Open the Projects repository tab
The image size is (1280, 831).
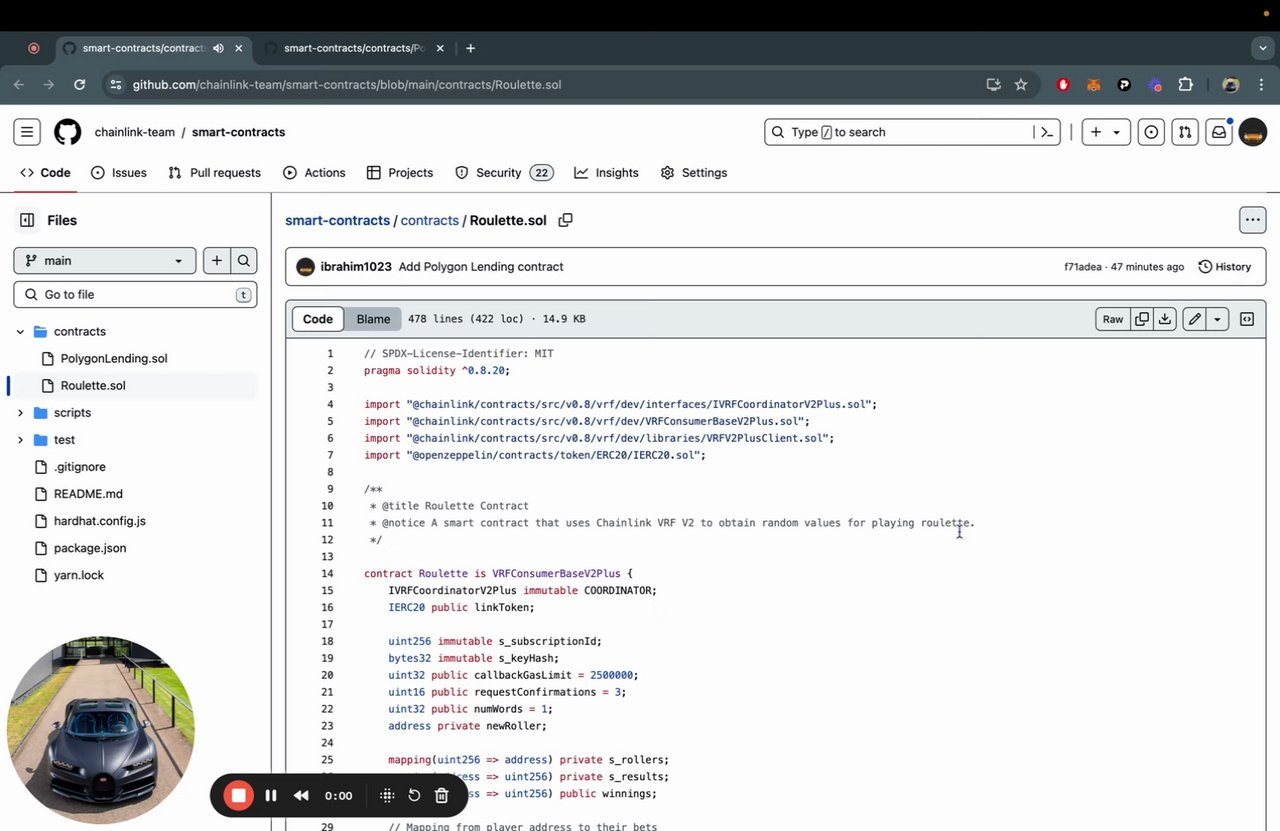(400, 173)
